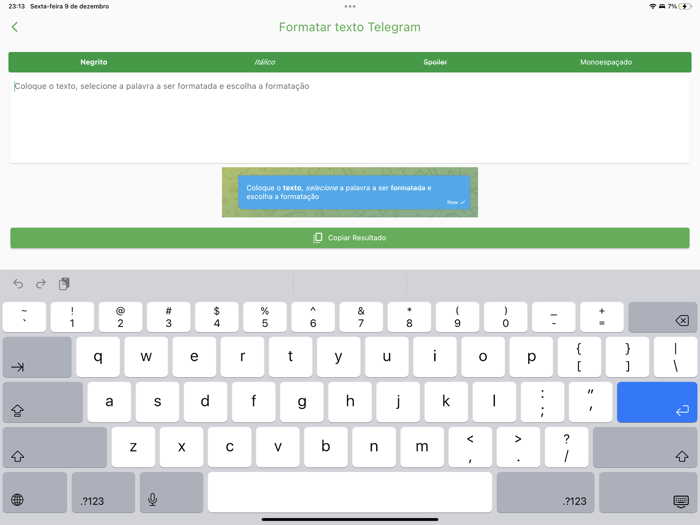Apply Itálico formatting
The width and height of the screenshot is (700, 525).
coord(265,62)
